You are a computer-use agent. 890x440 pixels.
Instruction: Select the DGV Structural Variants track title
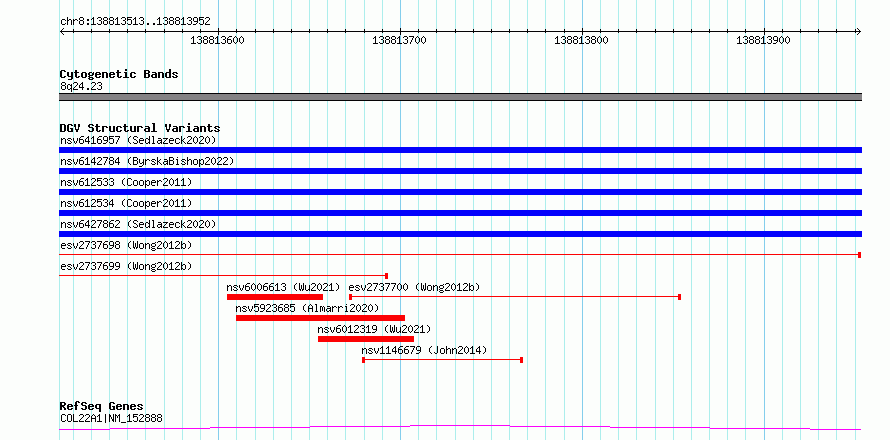140,128
